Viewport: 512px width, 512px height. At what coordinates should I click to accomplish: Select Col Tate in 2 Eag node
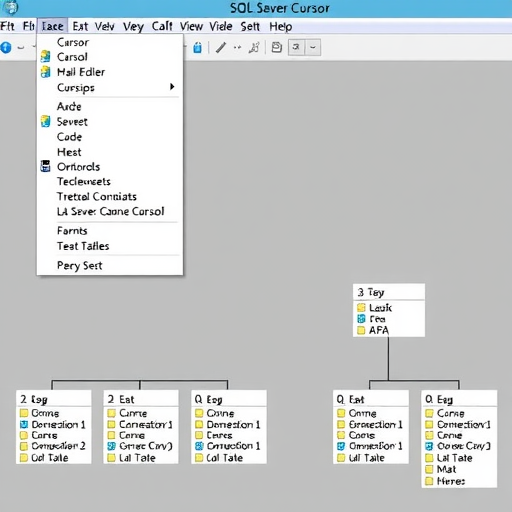(x=50, y=458)
